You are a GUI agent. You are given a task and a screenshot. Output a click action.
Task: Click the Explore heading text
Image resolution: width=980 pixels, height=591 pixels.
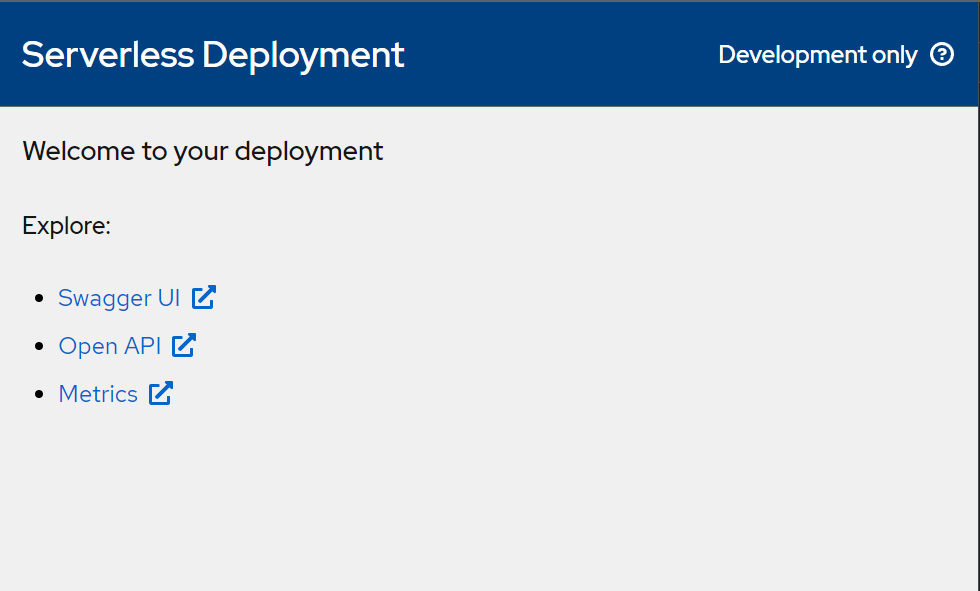point(66,225)
